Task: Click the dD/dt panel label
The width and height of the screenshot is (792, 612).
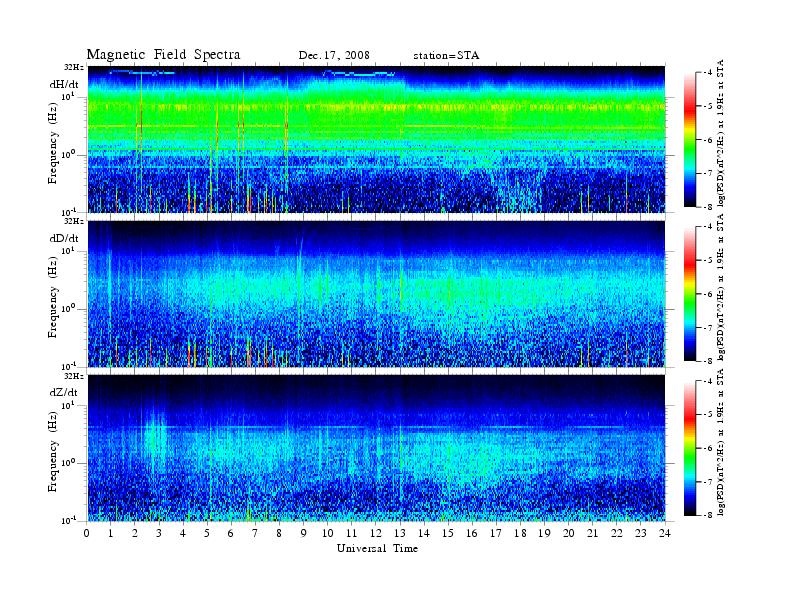Action: click(x=64, y=238)
